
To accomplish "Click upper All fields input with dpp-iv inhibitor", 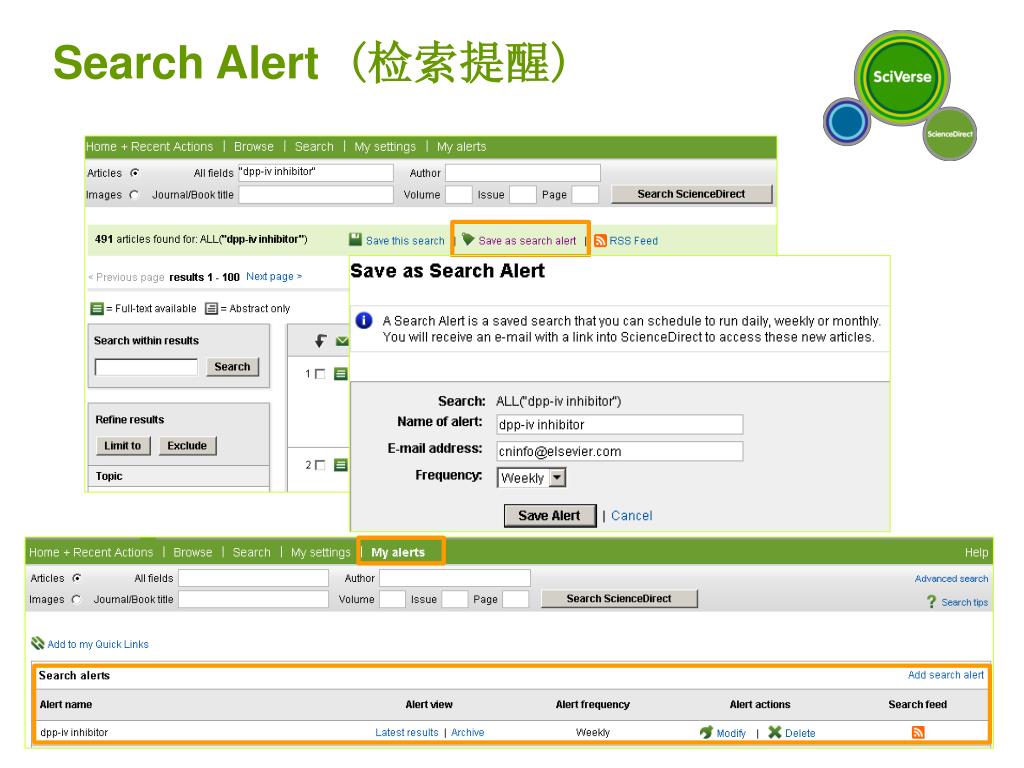I will coord(315,172).
